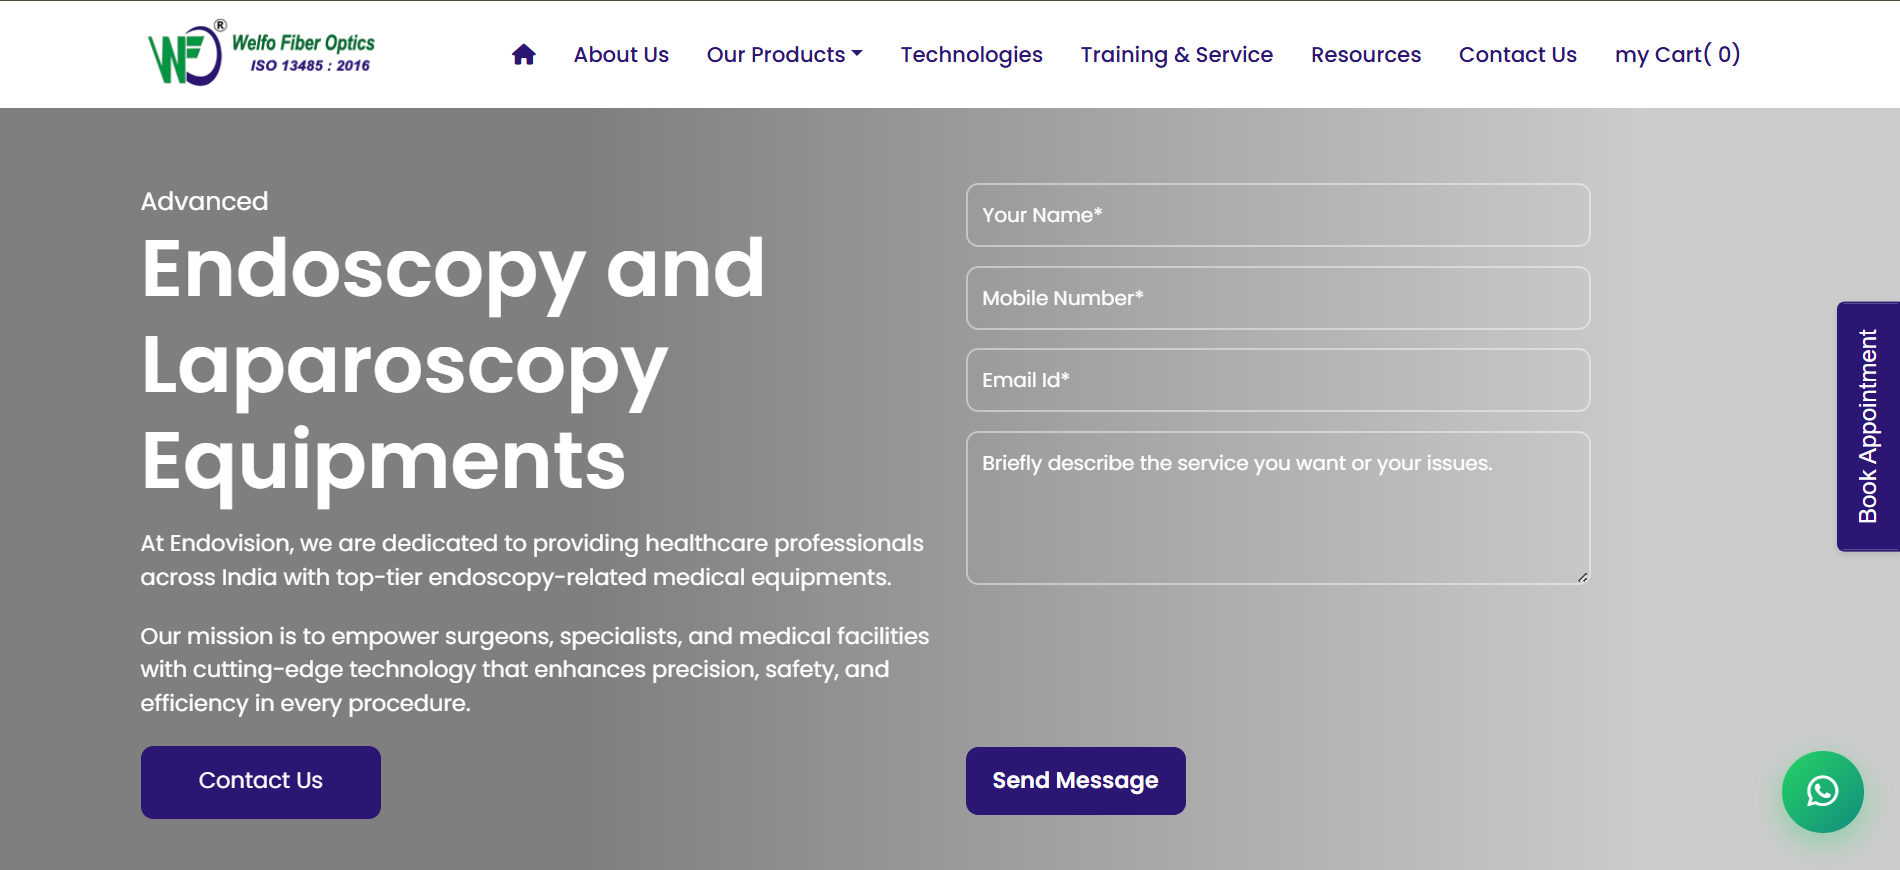Expand the Our Products dropdown
The image size is (1900, 870).
(783, 55)
